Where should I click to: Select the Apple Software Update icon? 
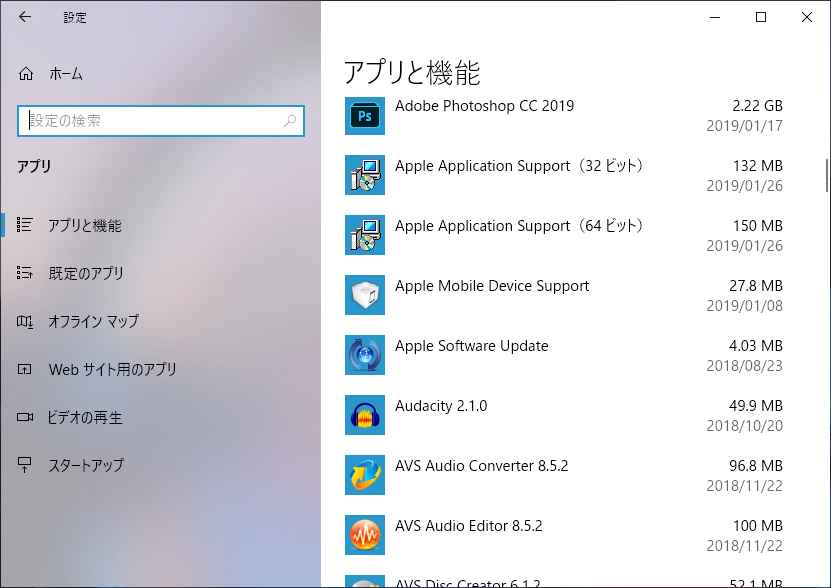pos(365,355)
